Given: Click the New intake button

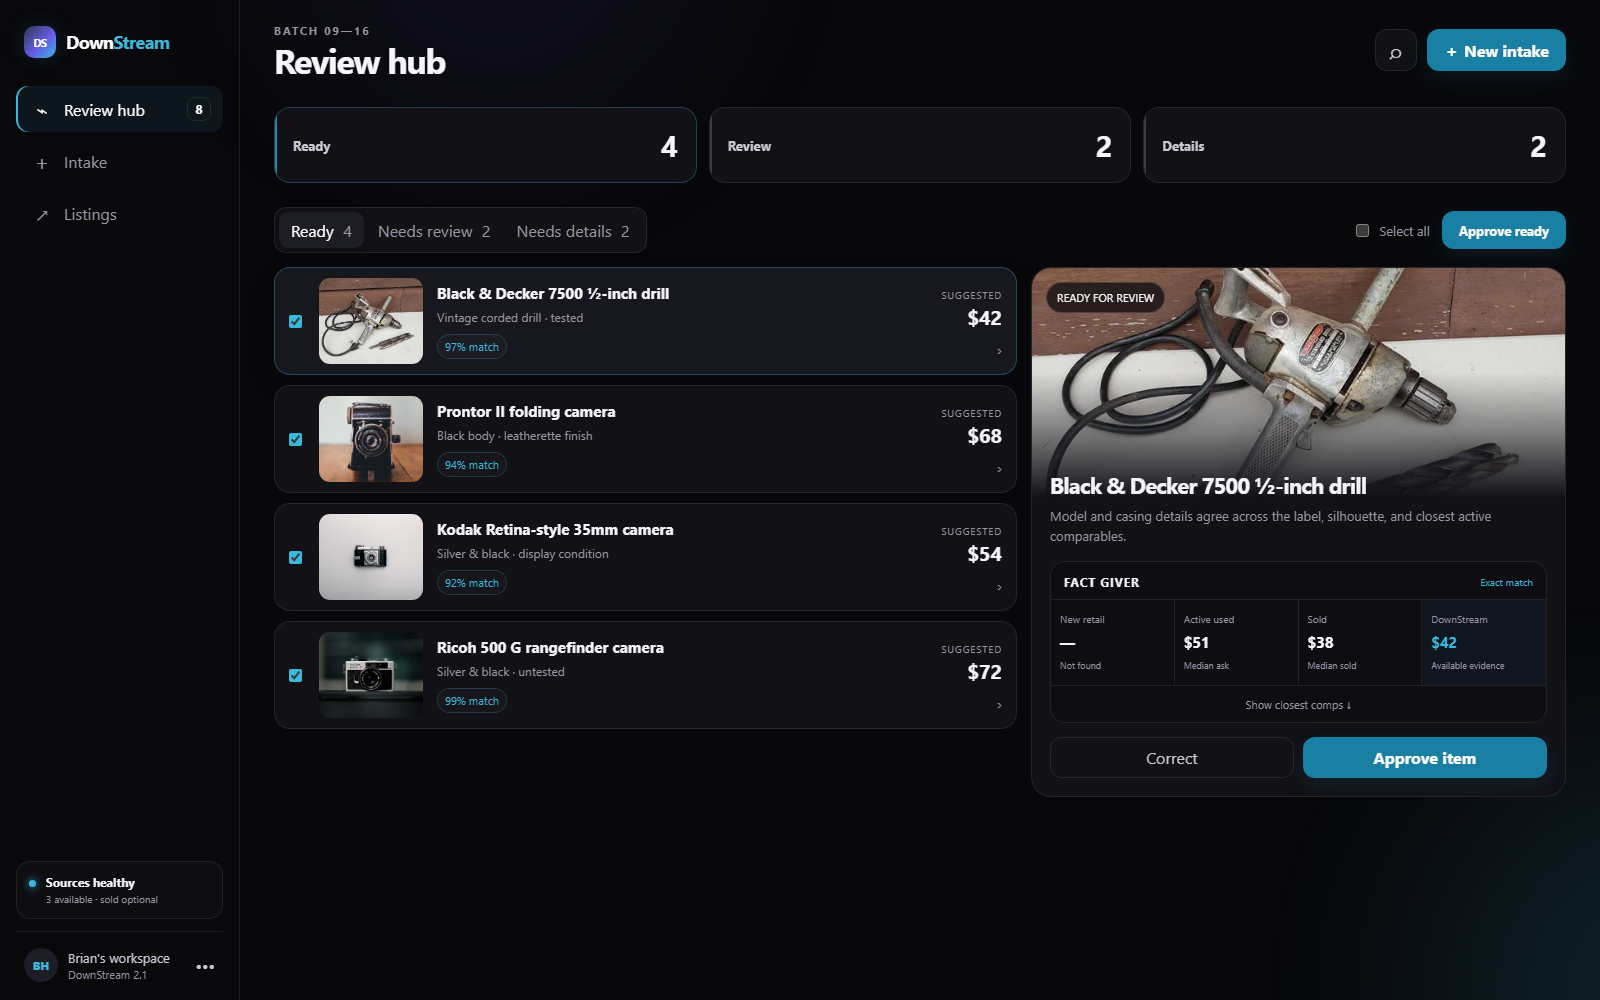Looking at the screenshot, I should click(x=1496, y=51).
